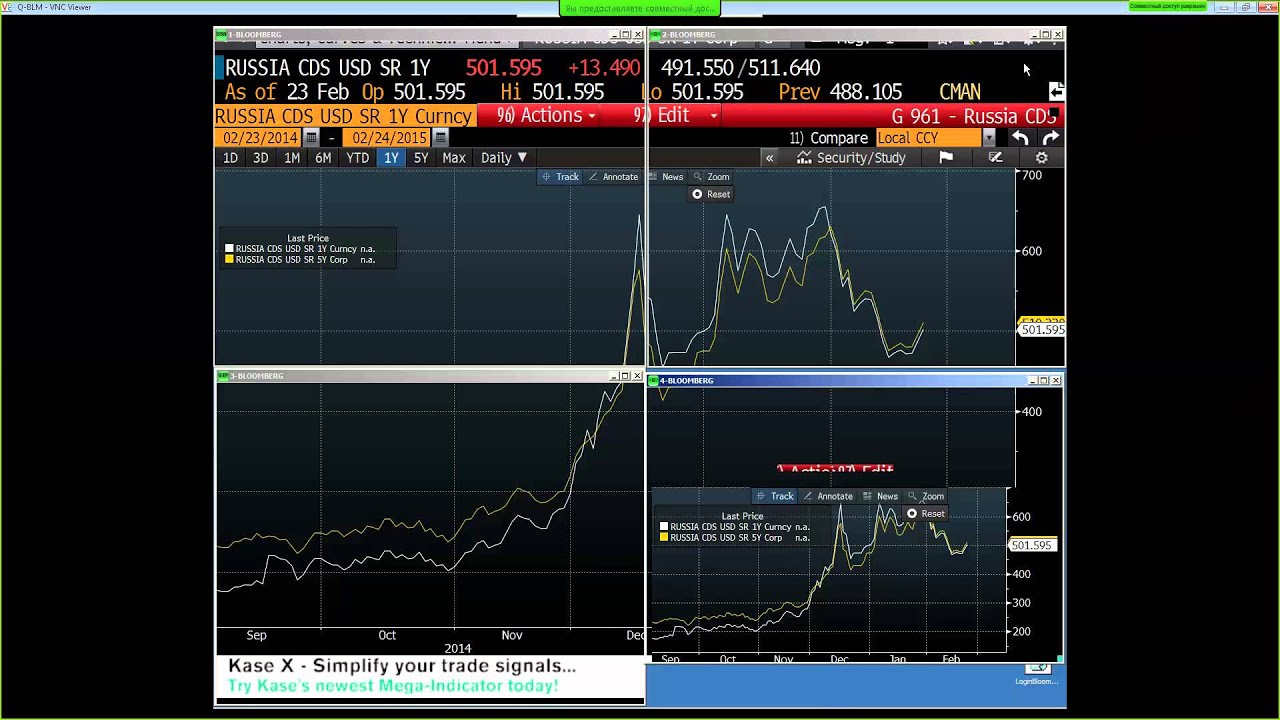The height and width of the screenshot is (720, 1280).
Task: Select the 1Y time range tab
Action: 391,158
